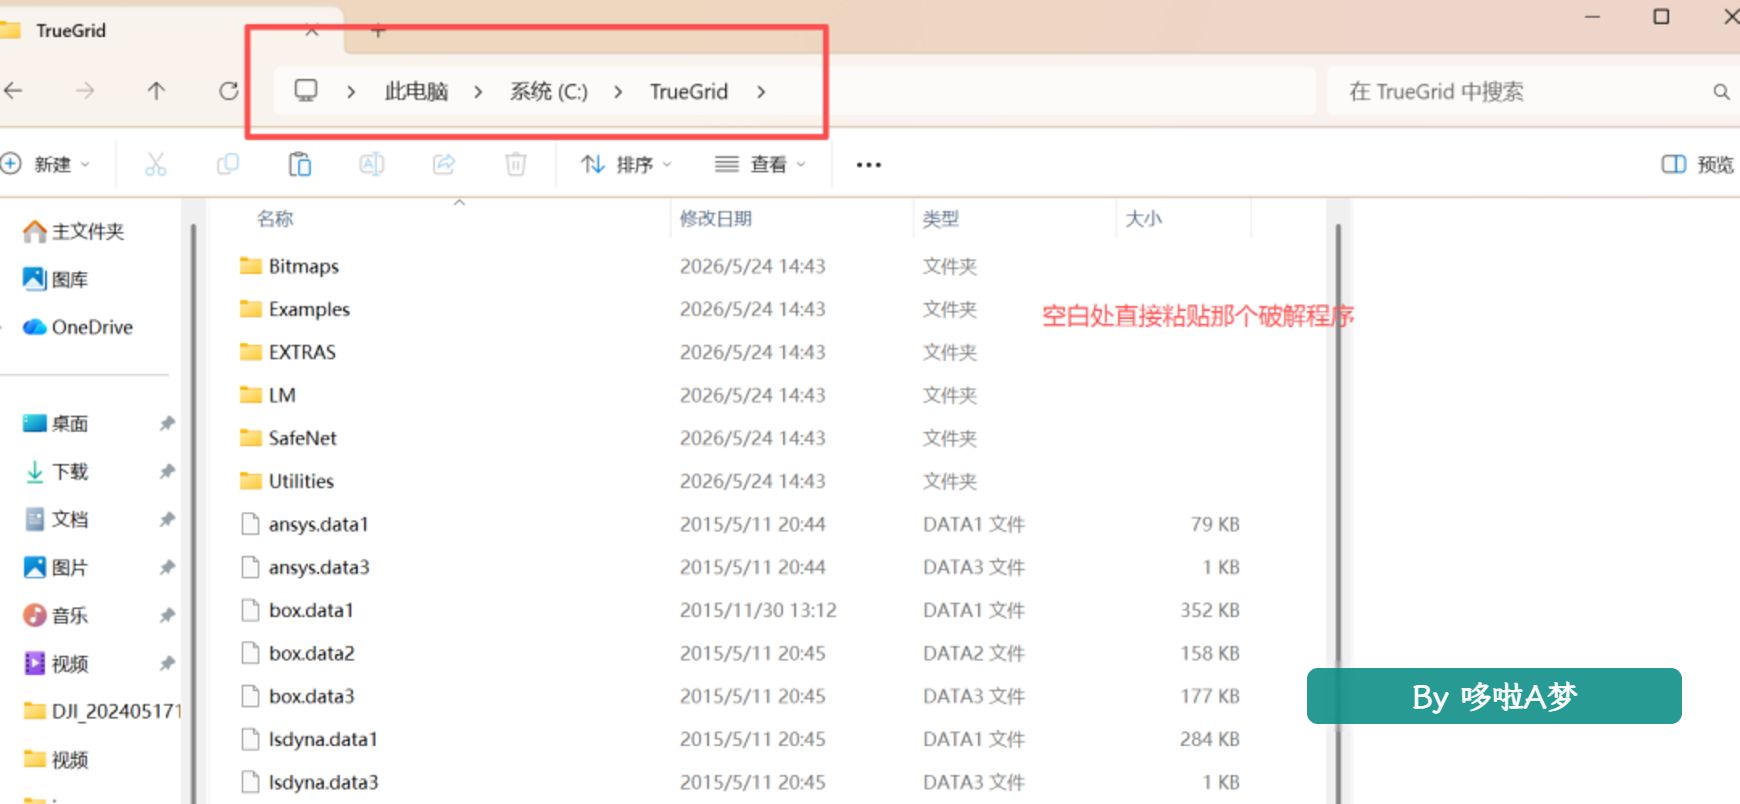Image resolution: width=1740 pixels, height=804 pixels.
Task: Click the TrueGrid breadcrumb segment
Action: 689,92
